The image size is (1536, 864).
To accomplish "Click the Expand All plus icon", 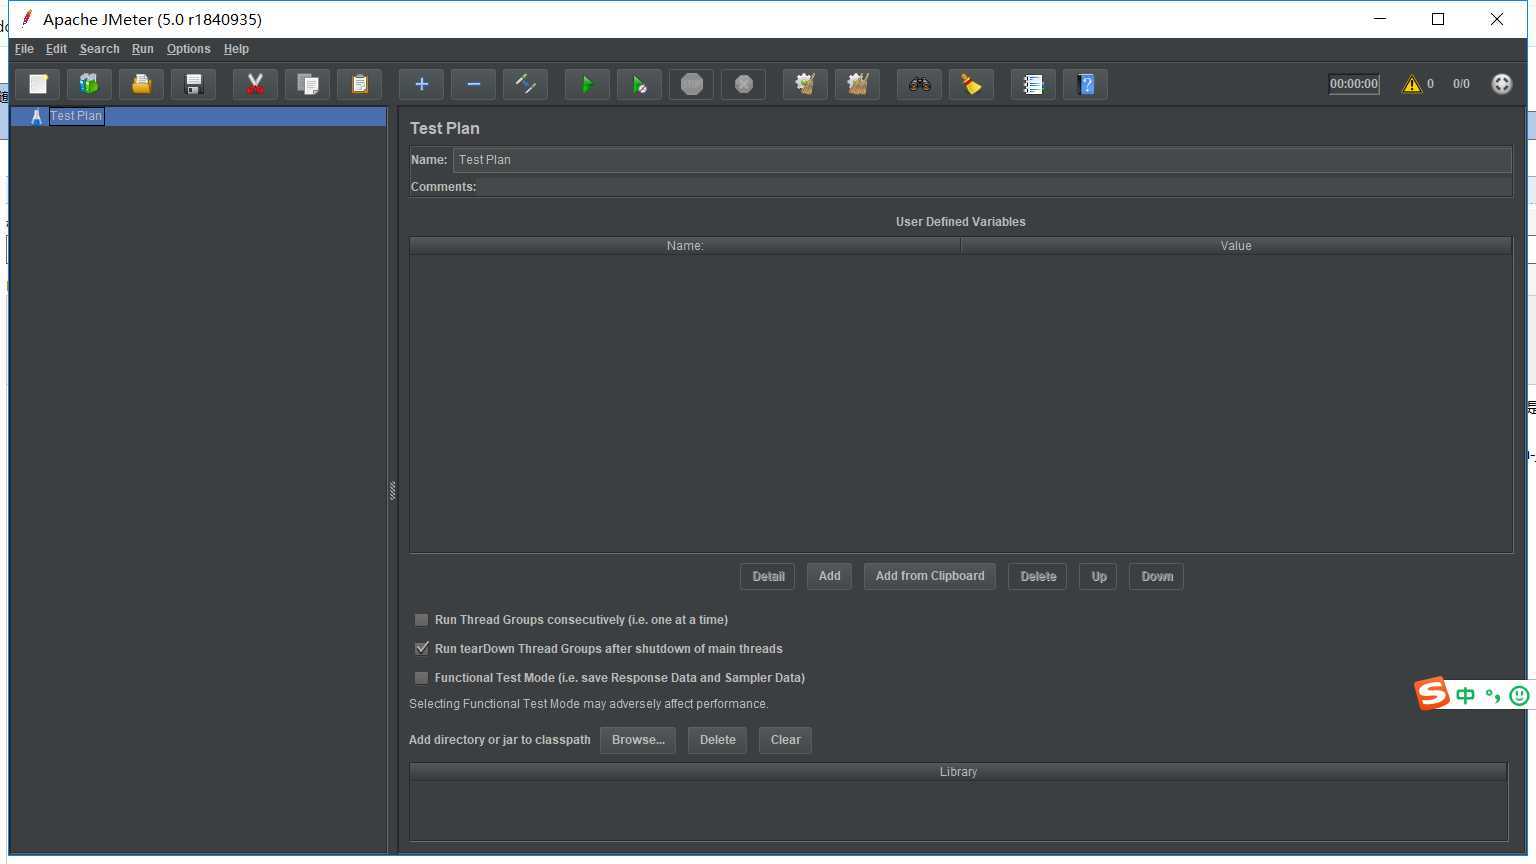I will point(421,84).
